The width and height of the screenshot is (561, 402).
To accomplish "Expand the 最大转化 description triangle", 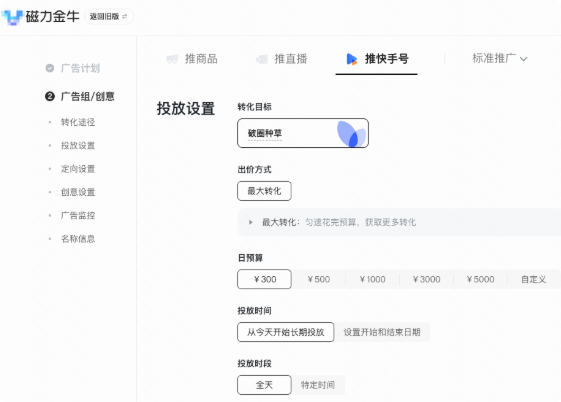I will tap(250, 222).
